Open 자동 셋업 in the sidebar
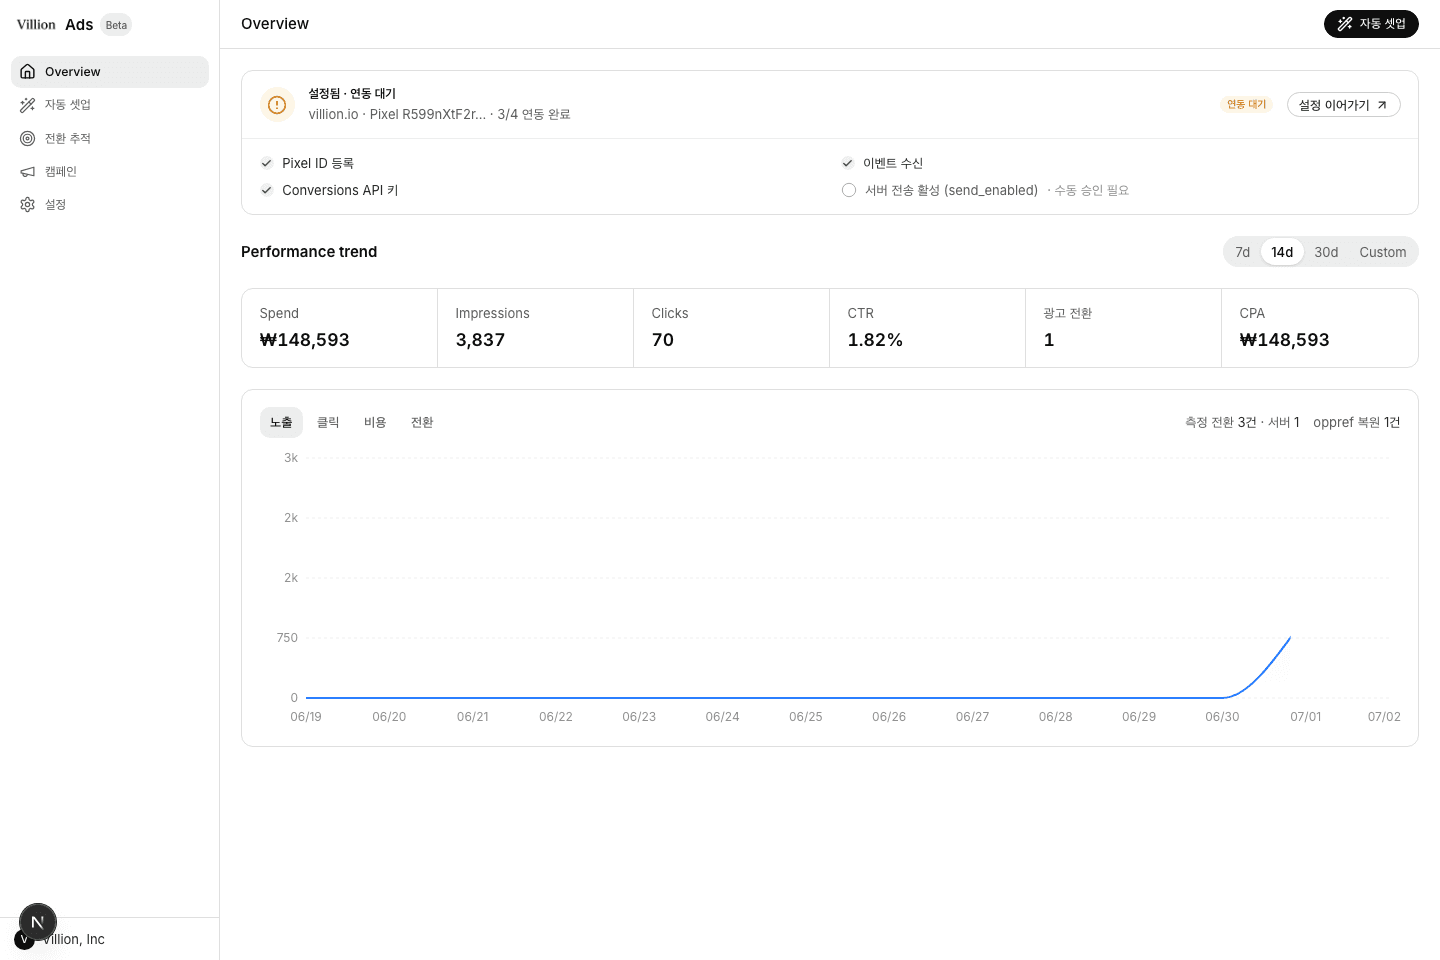The height and width of the screenshot is (960, 1440). [x=110, y=105]
